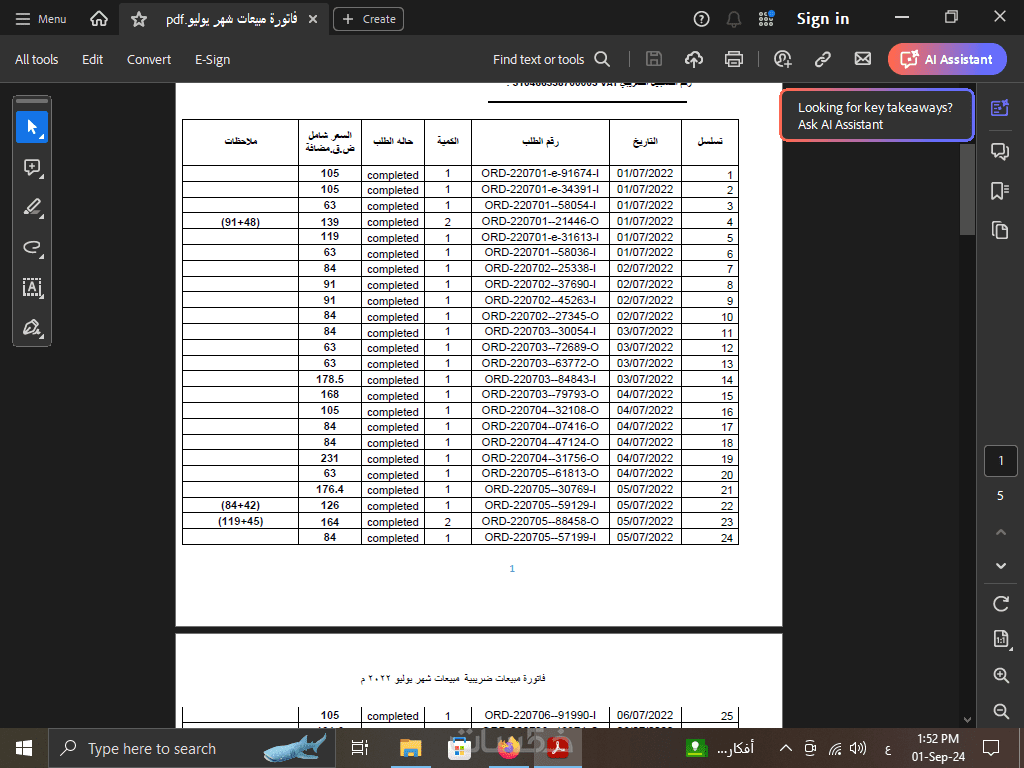The image size is (1024, 768).
Task: Star the current document tab
Action: coord(138,20)
